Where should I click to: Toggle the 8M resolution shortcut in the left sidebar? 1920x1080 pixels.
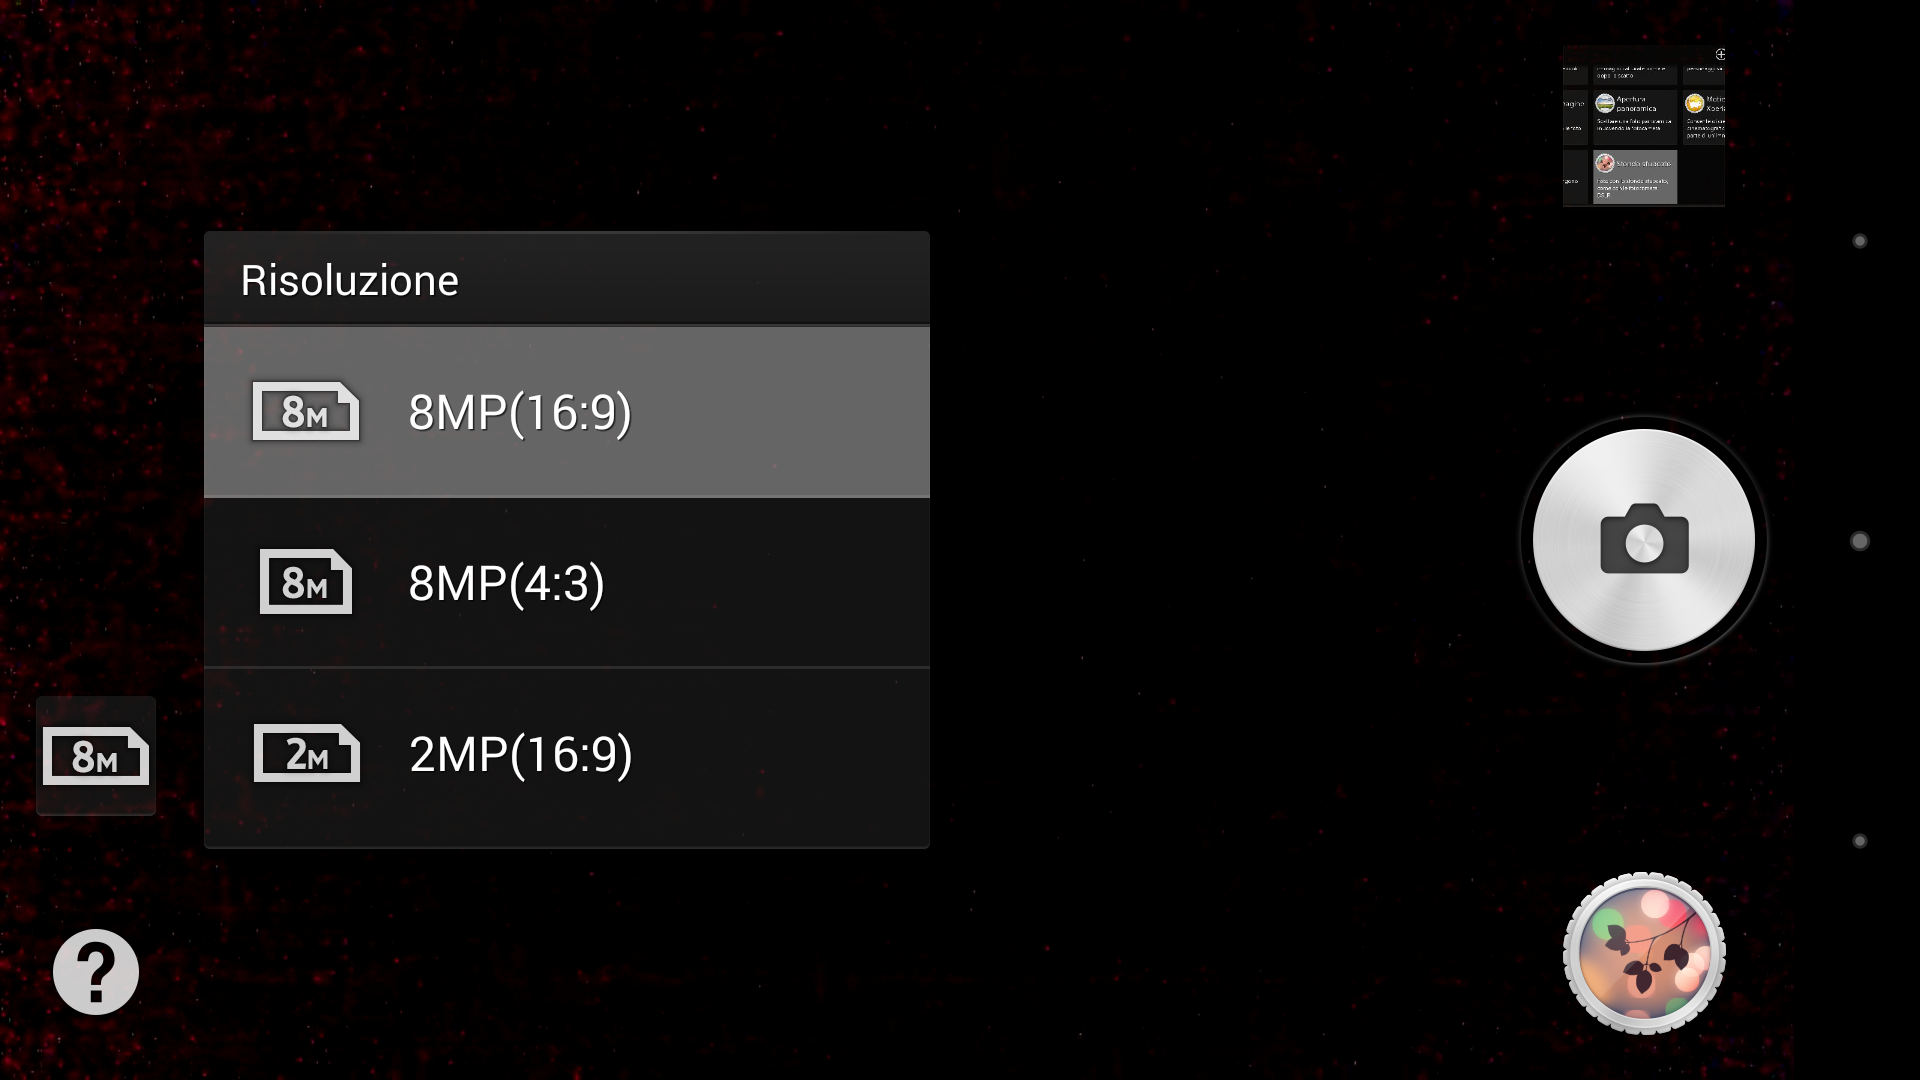(x=96, y=756)
